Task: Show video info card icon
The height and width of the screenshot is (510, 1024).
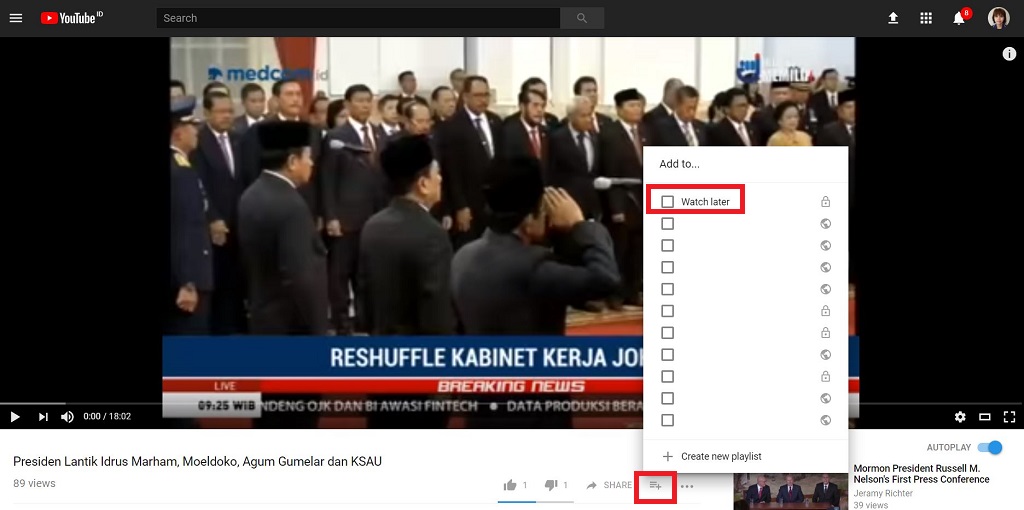Action: click(1009, 54)
